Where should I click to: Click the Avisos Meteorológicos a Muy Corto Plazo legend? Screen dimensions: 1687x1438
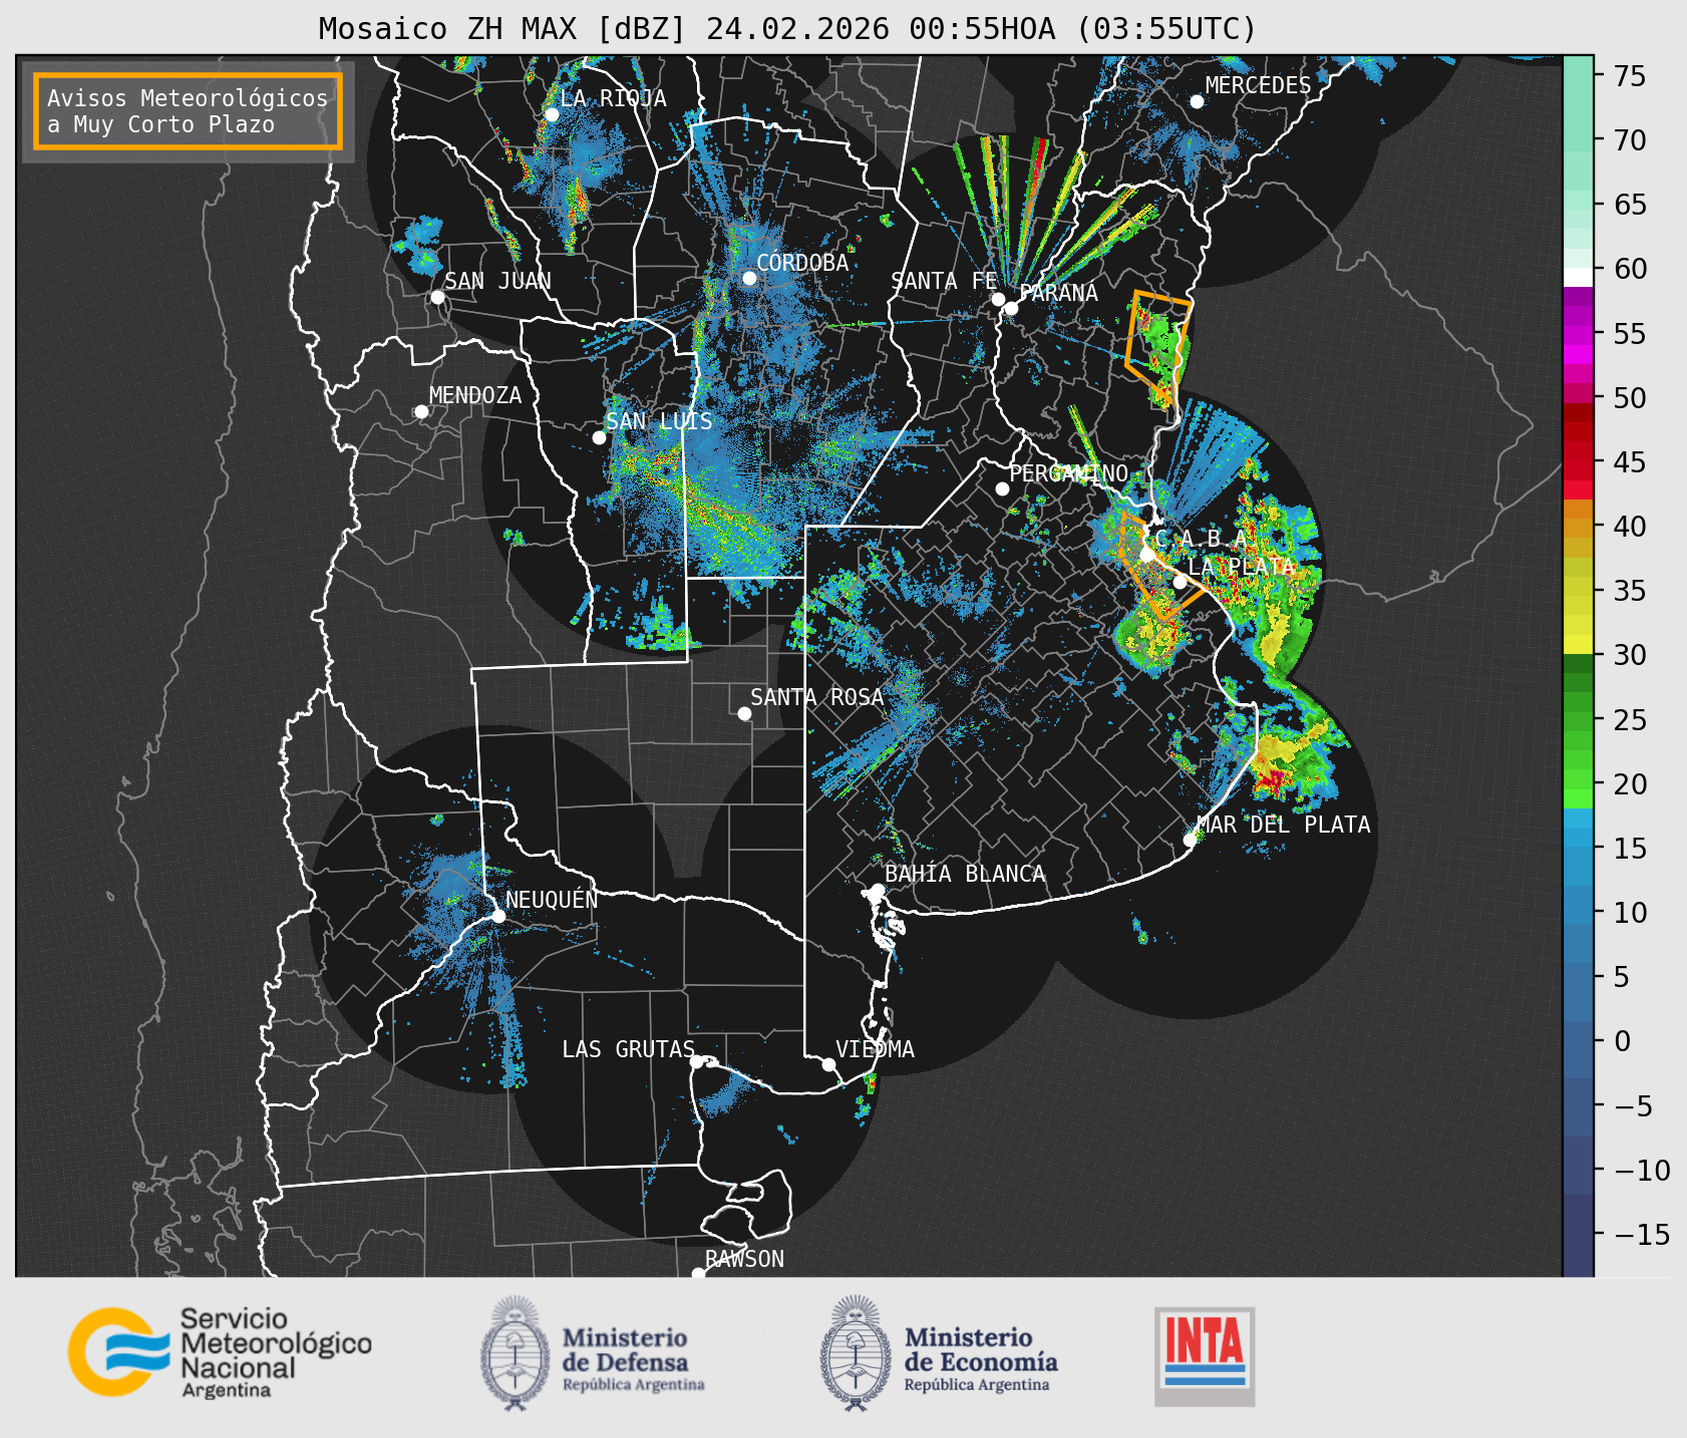point(188,111)
